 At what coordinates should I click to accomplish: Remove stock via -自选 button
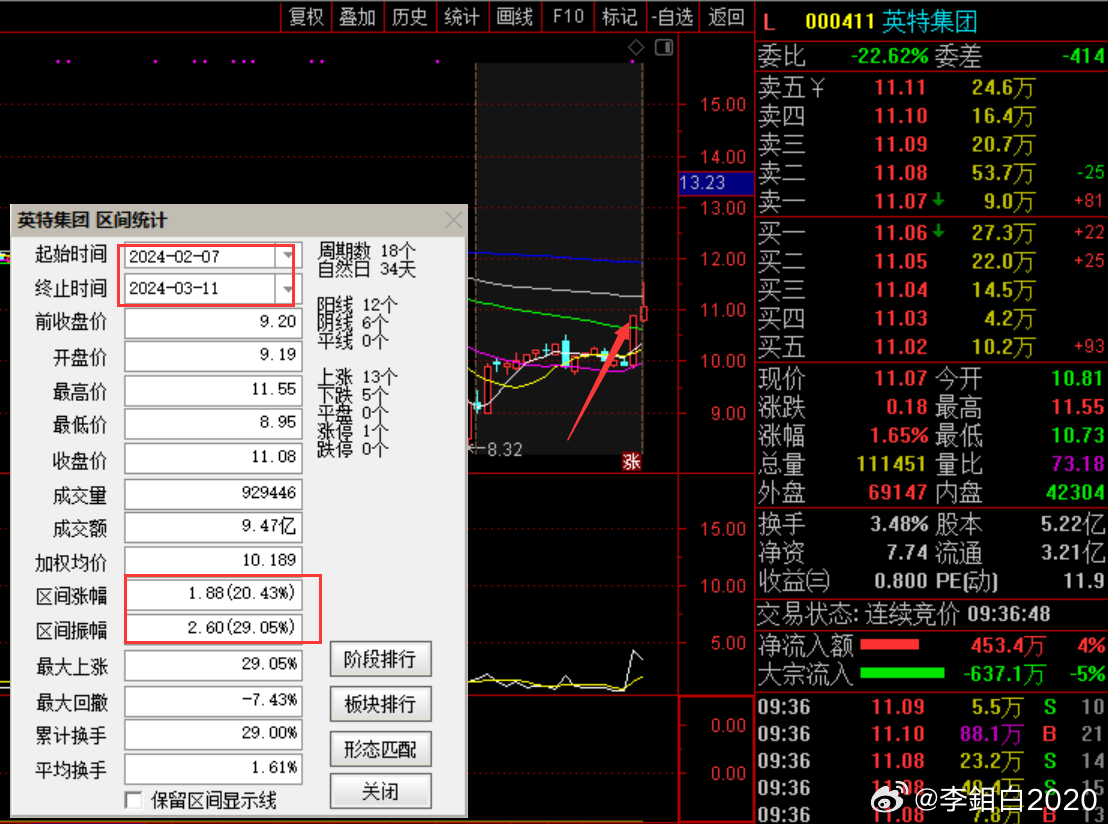coord(671,17)
